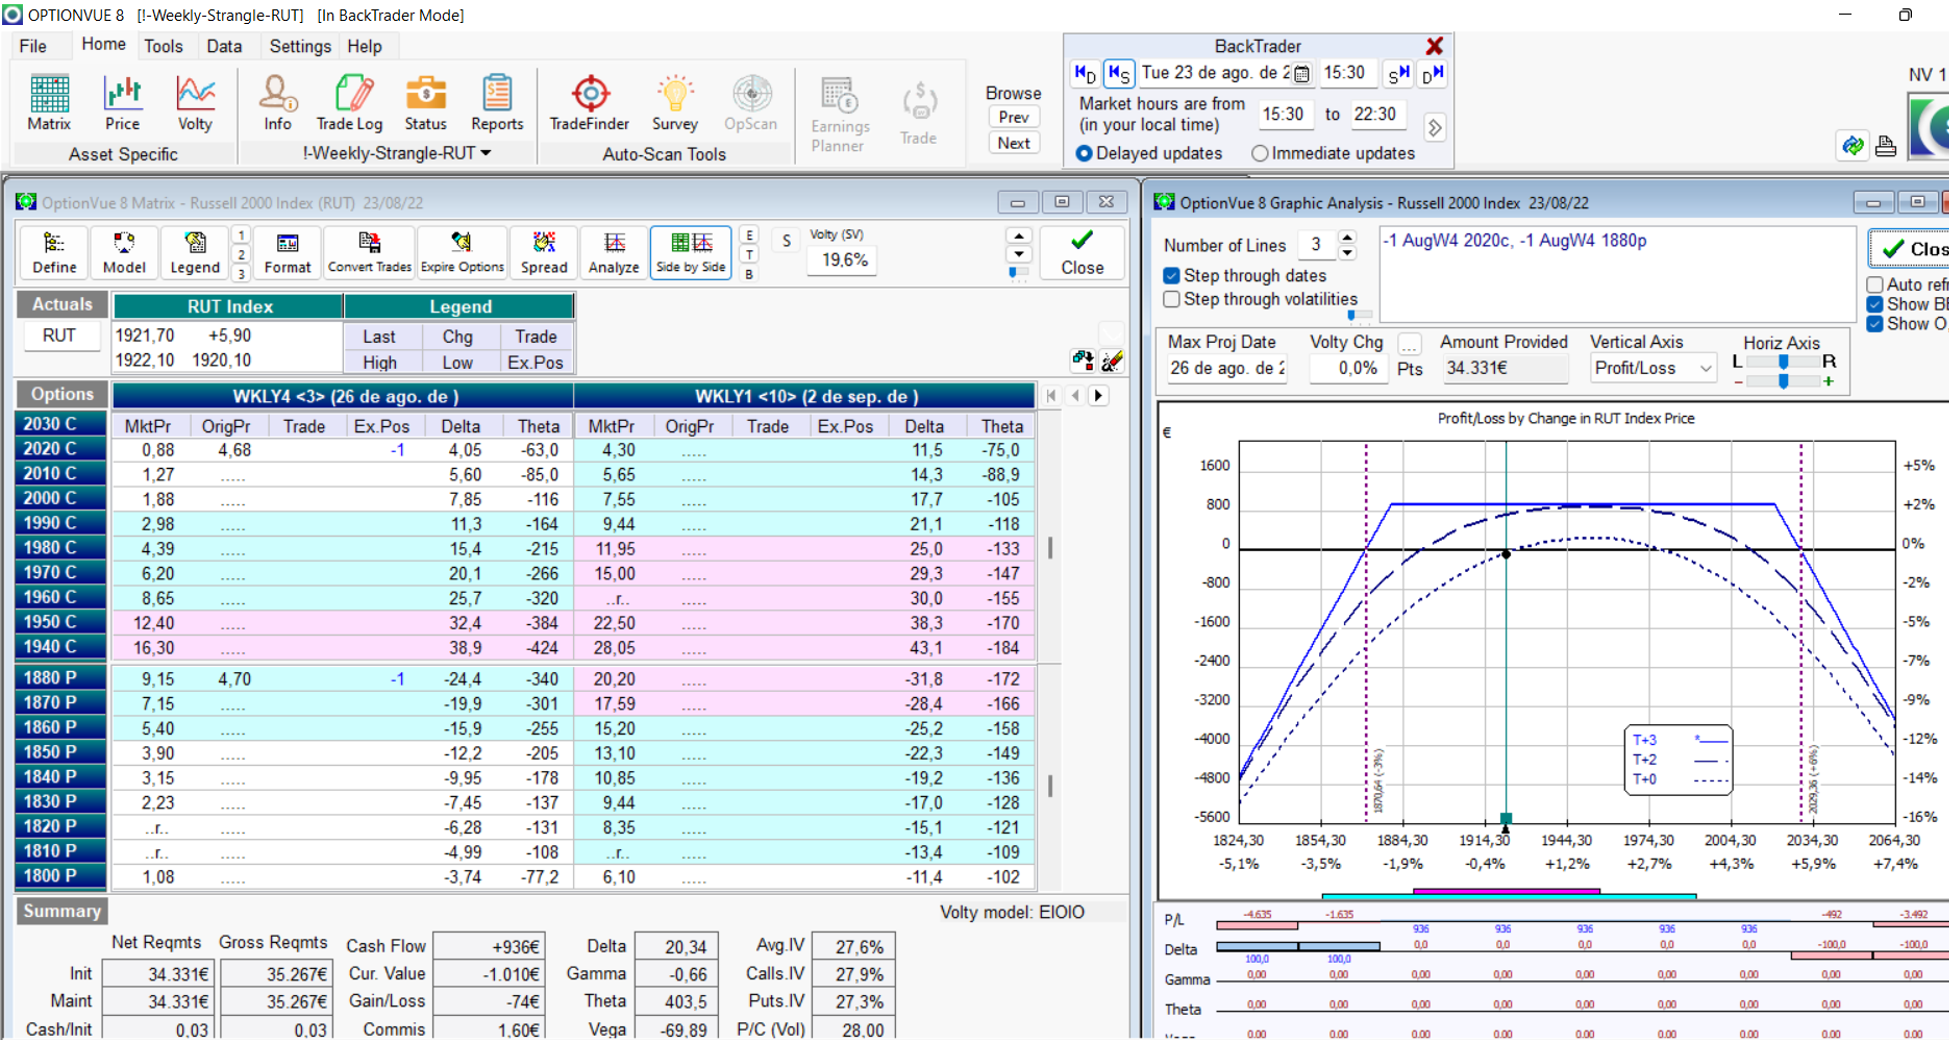This screenshot has width=1949, height=1040.
Task: Adjust the horizontal axis minus-plus zoom slider
Action: tap(1783, 382)
